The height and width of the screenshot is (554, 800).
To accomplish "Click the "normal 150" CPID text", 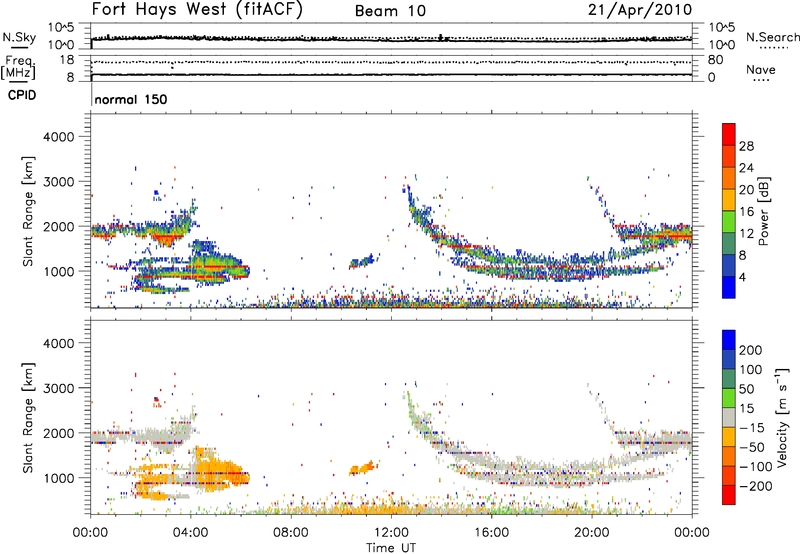I will (x=131, y=99).
